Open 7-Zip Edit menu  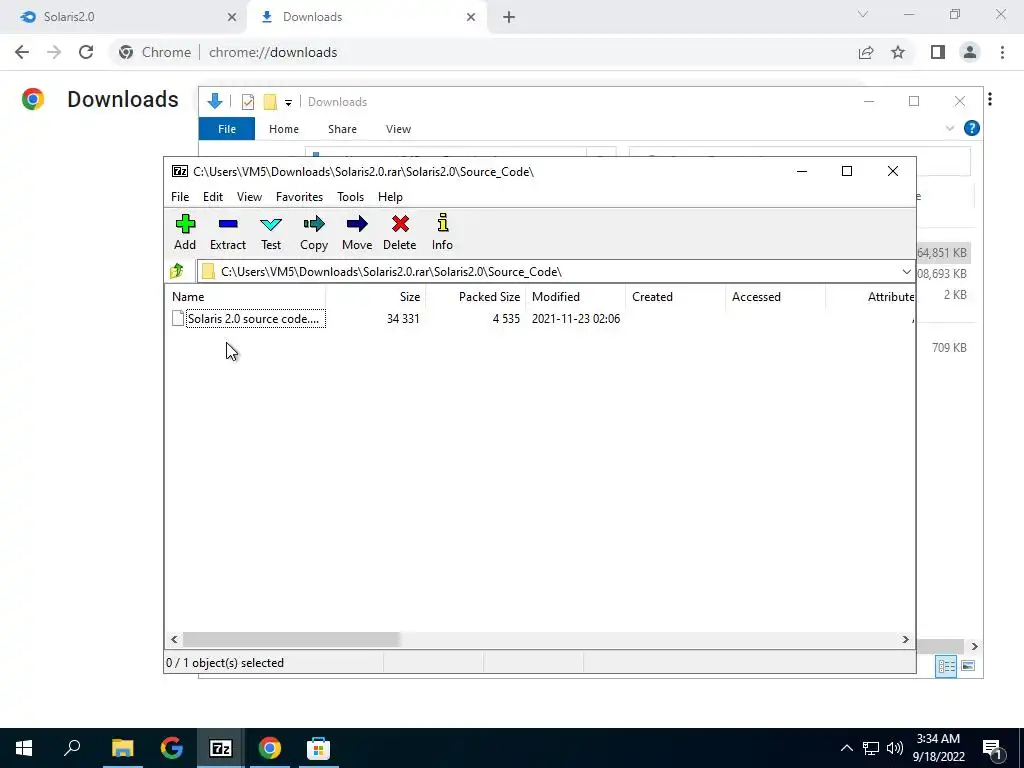(x=213, y=197)
